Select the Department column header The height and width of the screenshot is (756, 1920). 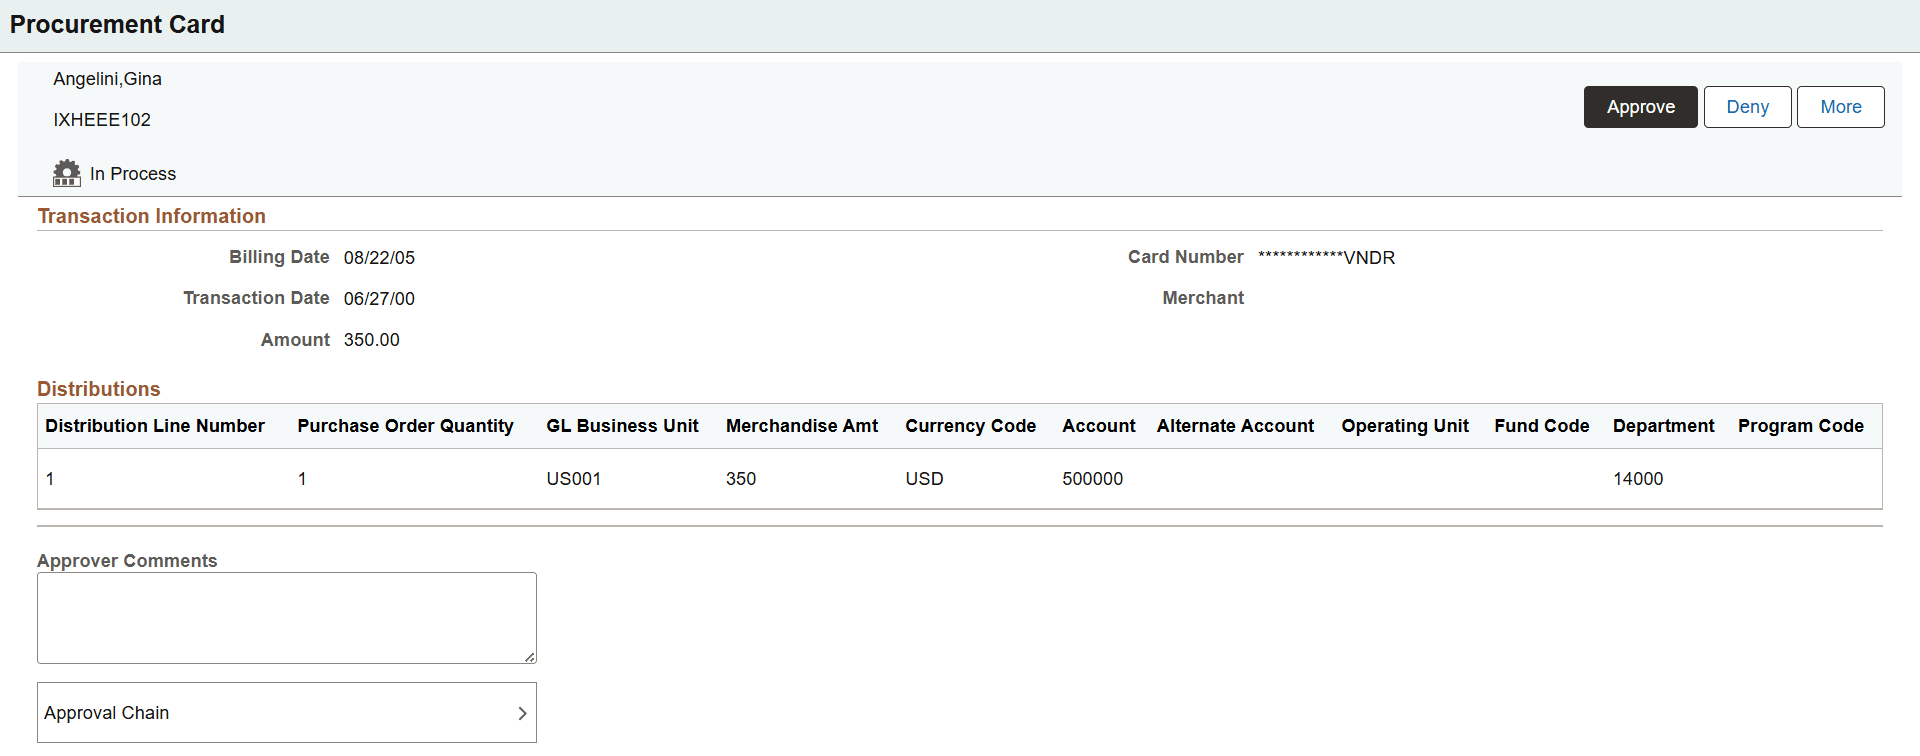click(x=1663, y=426)
